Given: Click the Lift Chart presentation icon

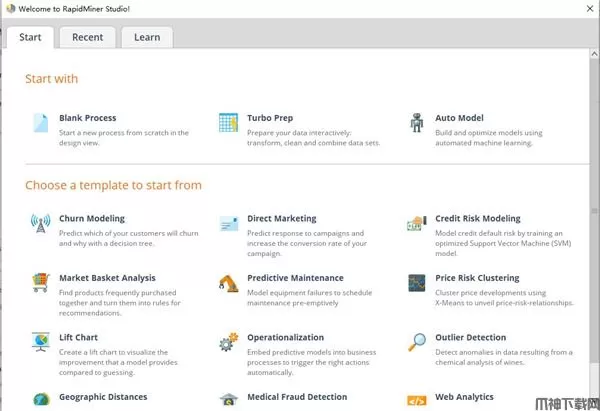Looking at the screenshot, I should 40,343.
